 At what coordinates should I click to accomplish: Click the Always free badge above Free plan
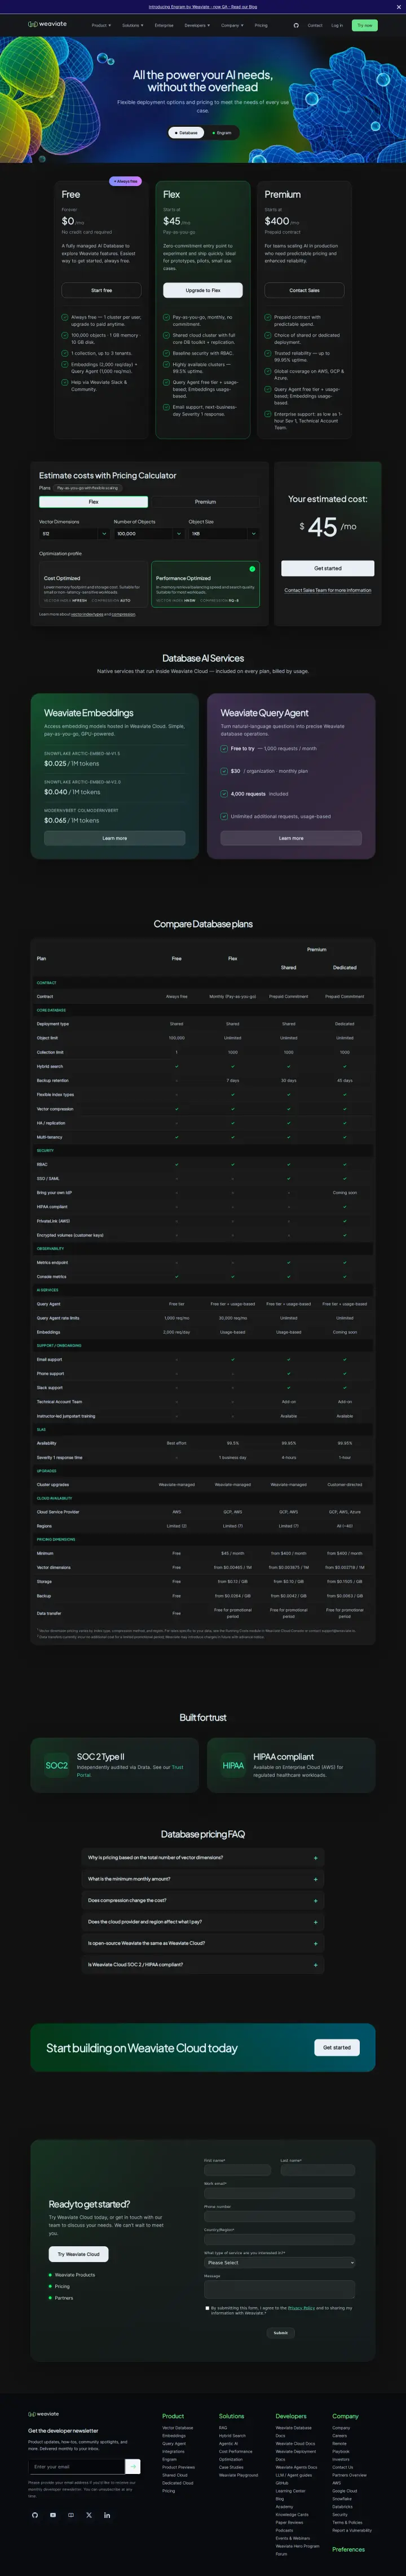point(125,181)
